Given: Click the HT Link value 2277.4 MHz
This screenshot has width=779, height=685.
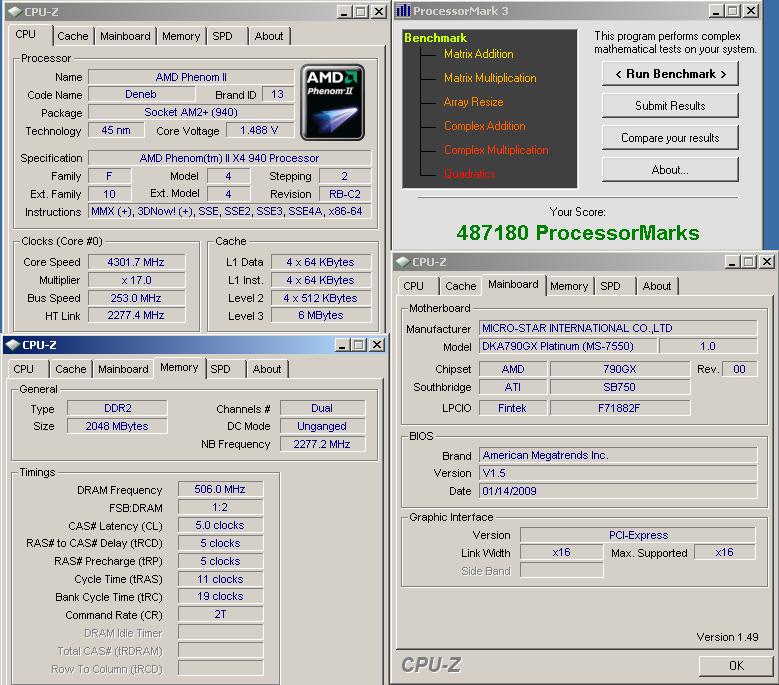Looking at the screenshot, I should [137, 315].
